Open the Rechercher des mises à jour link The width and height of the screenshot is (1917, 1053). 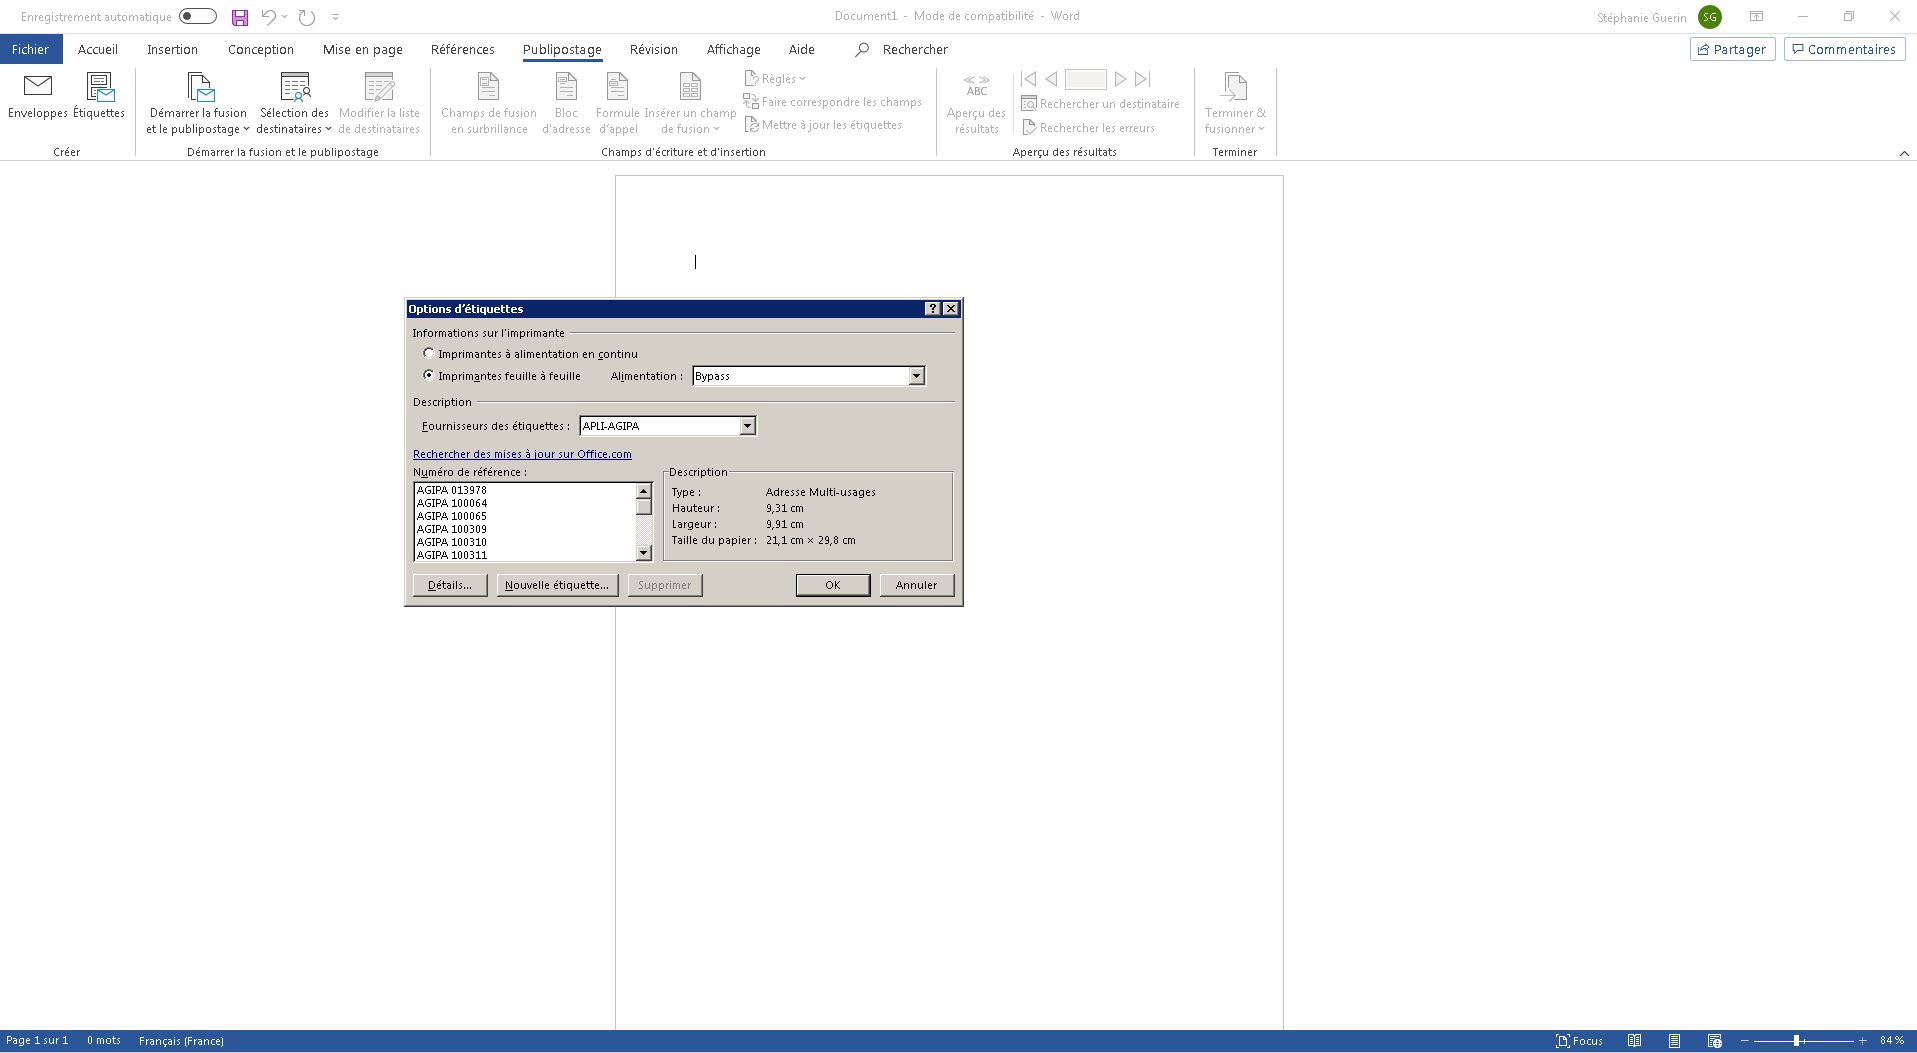coord(522,454)
